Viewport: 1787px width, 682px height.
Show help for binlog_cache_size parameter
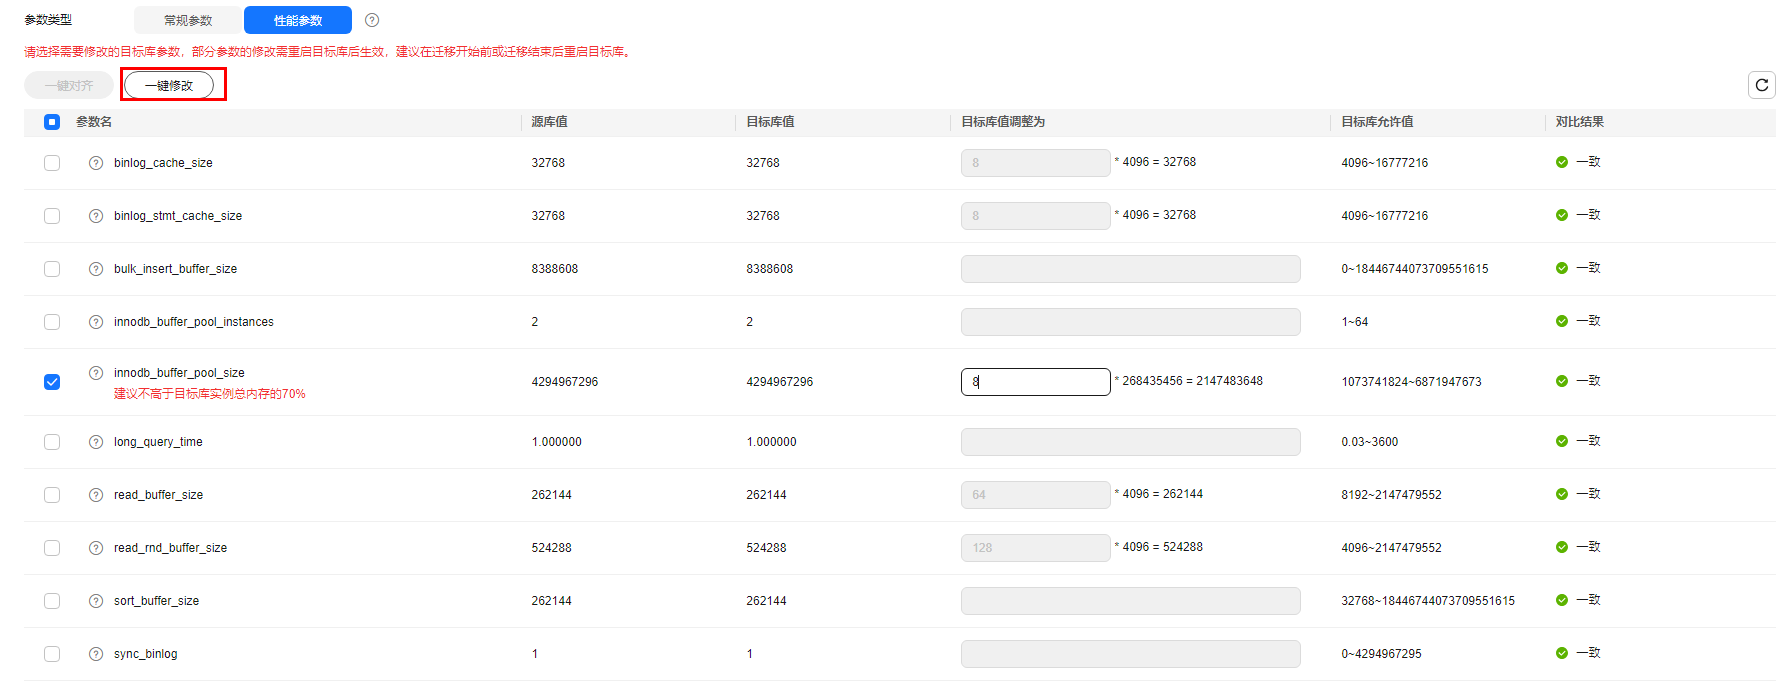coord(96,163)
